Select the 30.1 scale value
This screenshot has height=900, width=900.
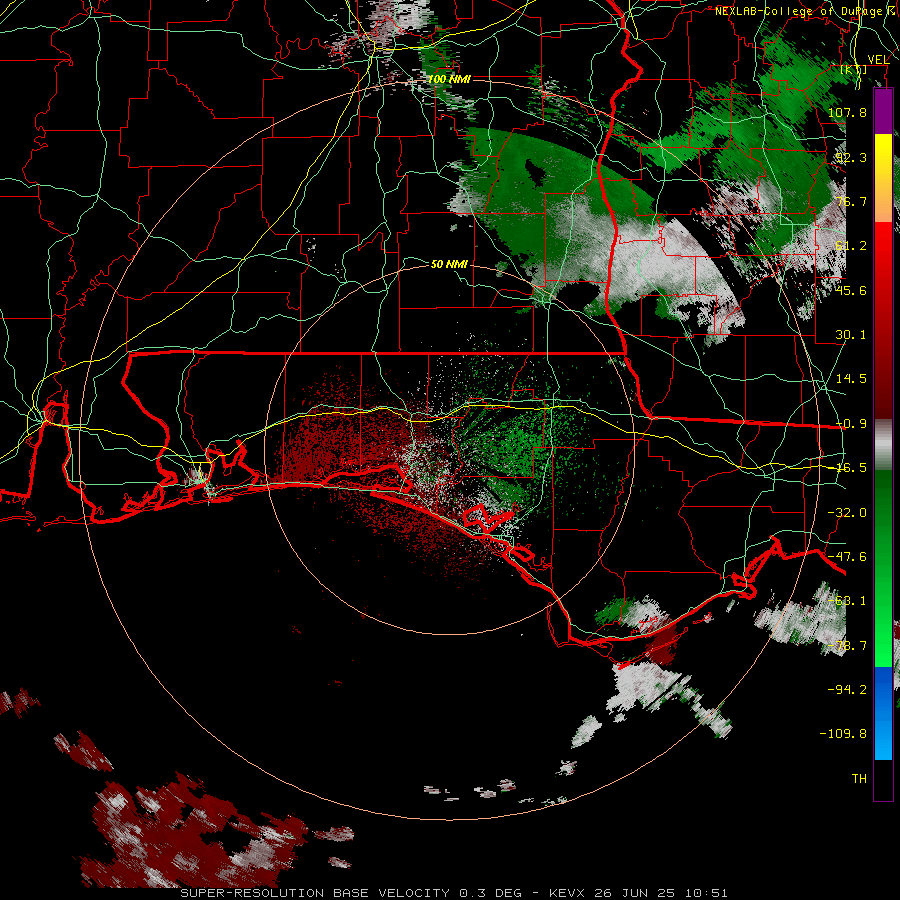(x=851, y=335)
